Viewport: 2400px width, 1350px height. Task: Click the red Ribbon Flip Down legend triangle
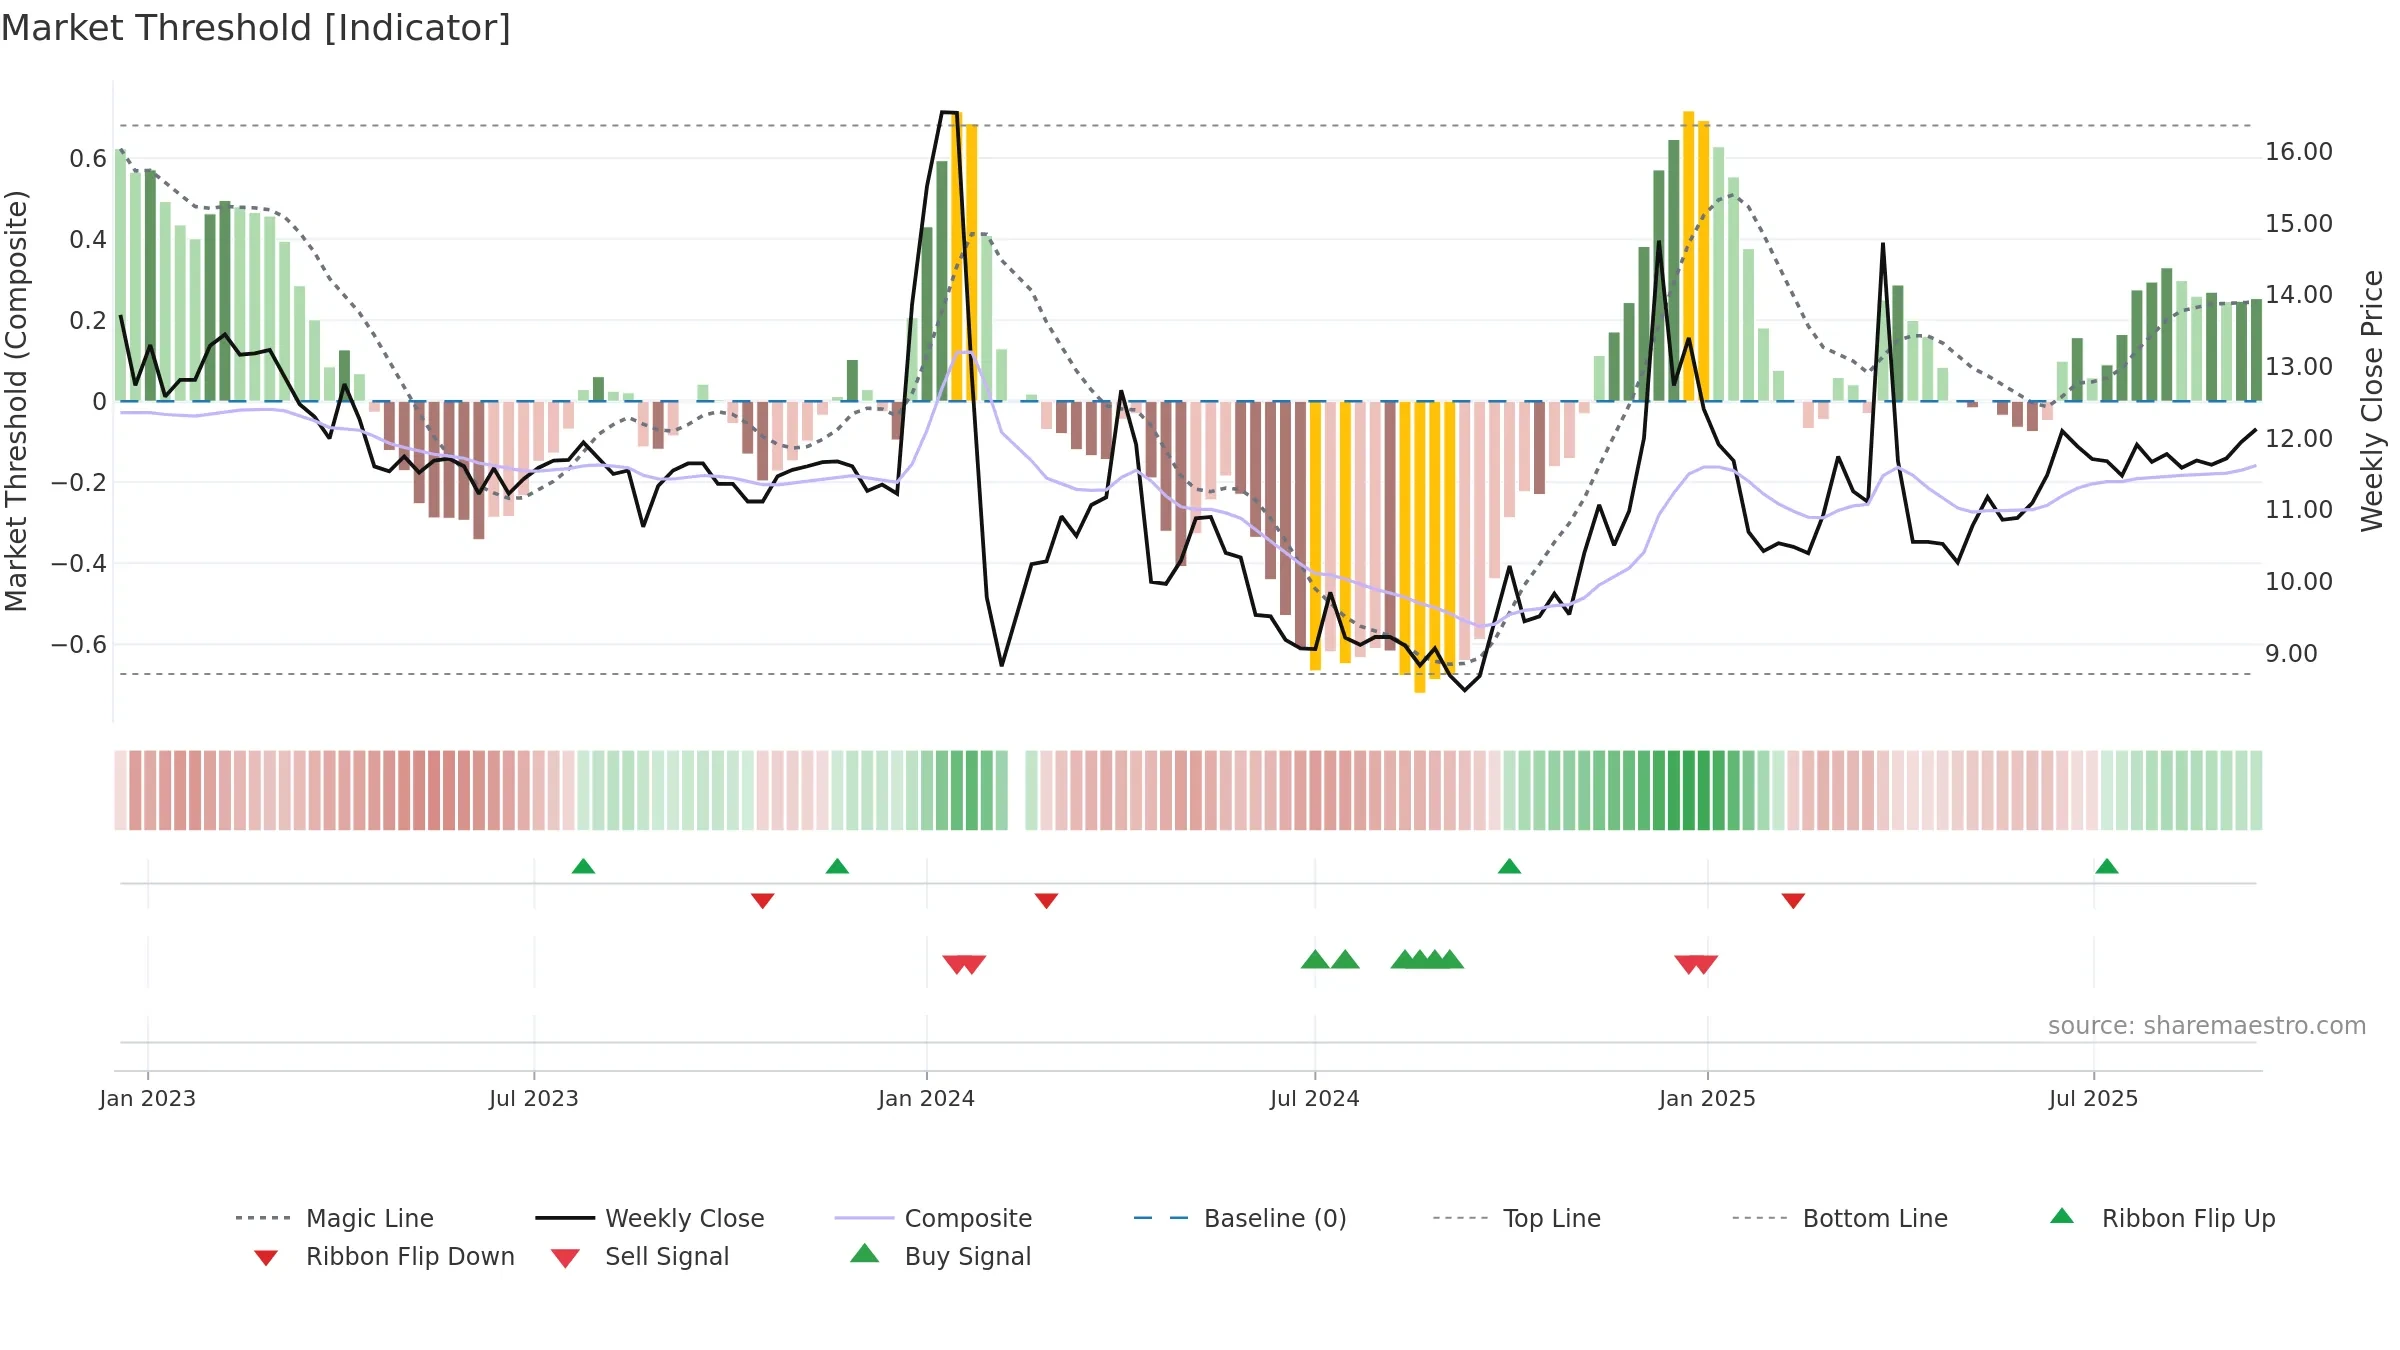tap(266, 1258)
